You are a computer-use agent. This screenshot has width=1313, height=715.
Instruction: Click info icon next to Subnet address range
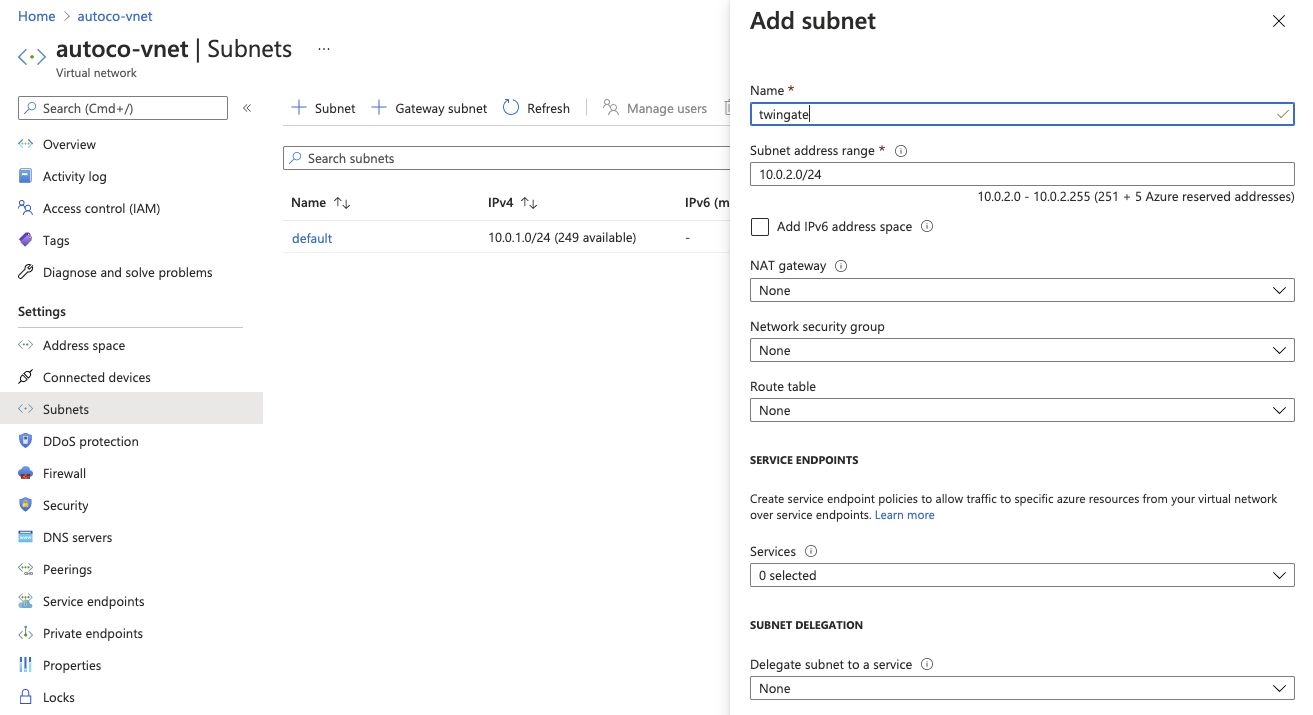[901, 151]
